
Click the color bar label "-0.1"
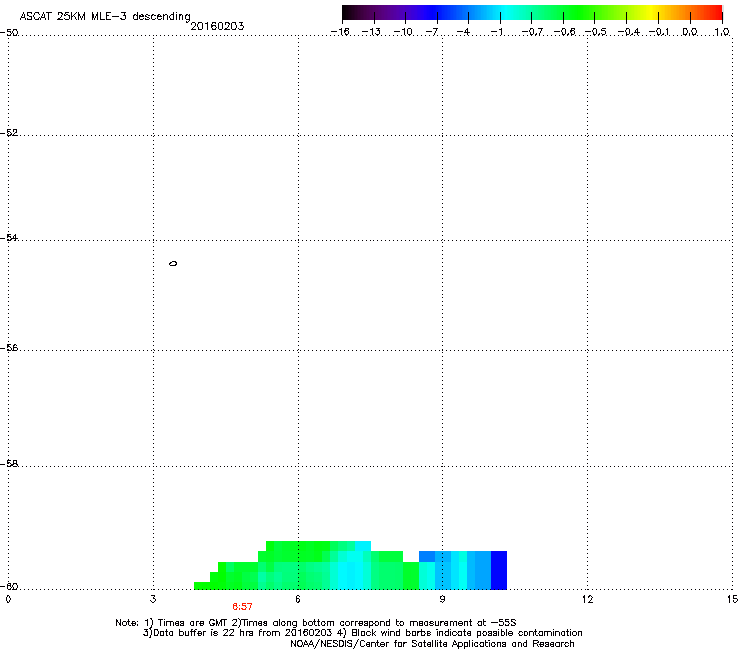tap(659, 32)
